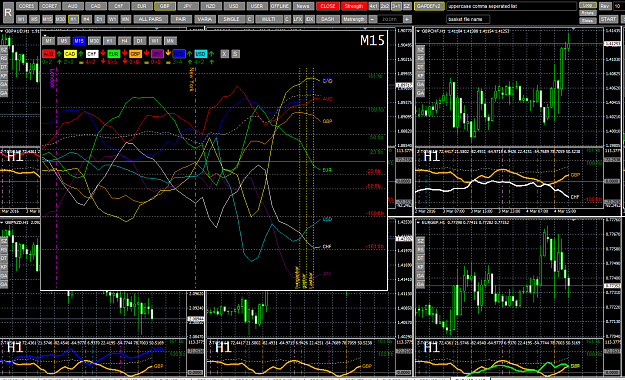
Task: Toggle the purple JPY currency line button
Action: [x=157, y=54]
